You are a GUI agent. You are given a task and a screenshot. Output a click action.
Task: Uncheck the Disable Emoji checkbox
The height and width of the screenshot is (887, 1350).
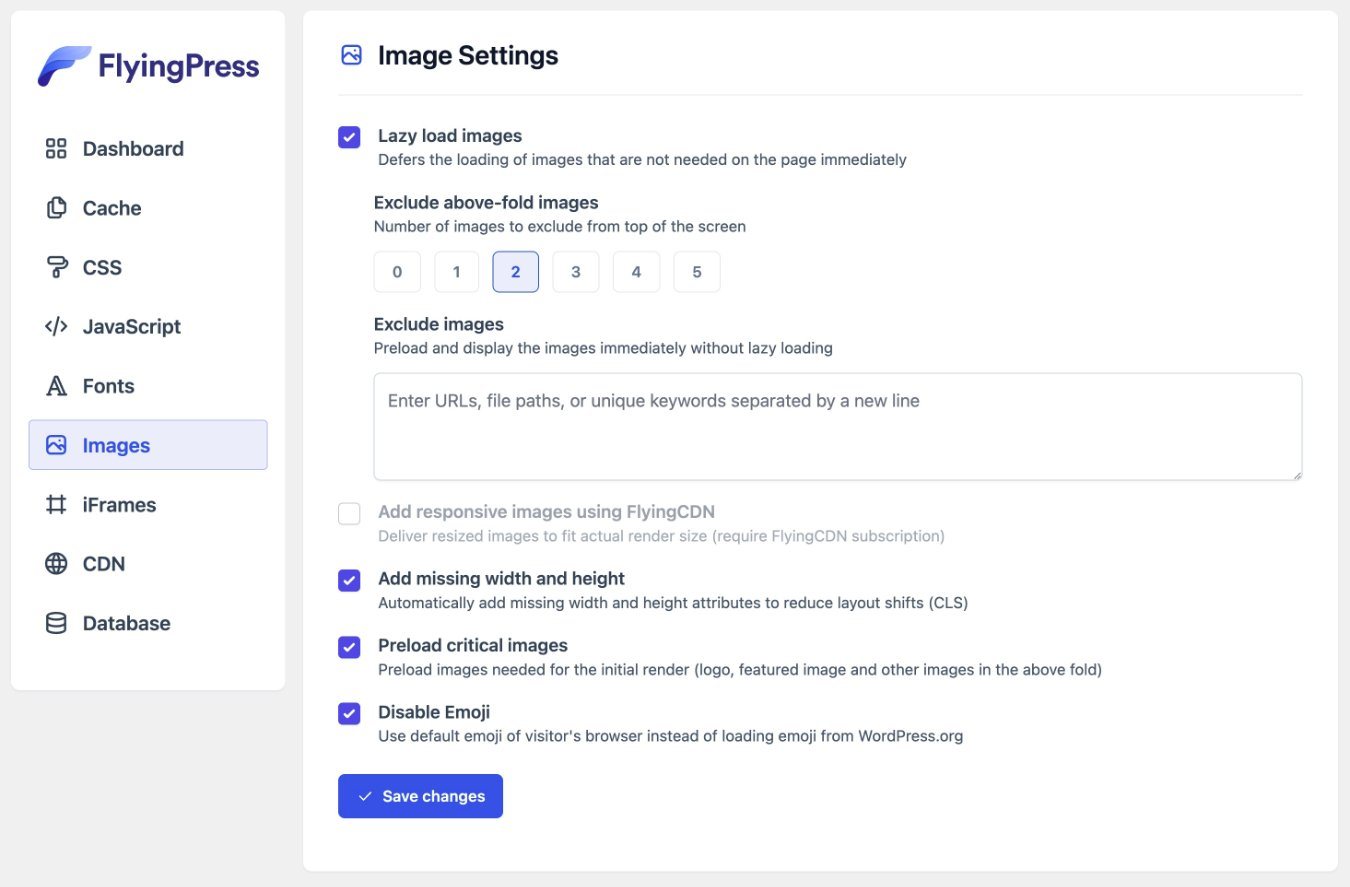(x=349, y=713)
